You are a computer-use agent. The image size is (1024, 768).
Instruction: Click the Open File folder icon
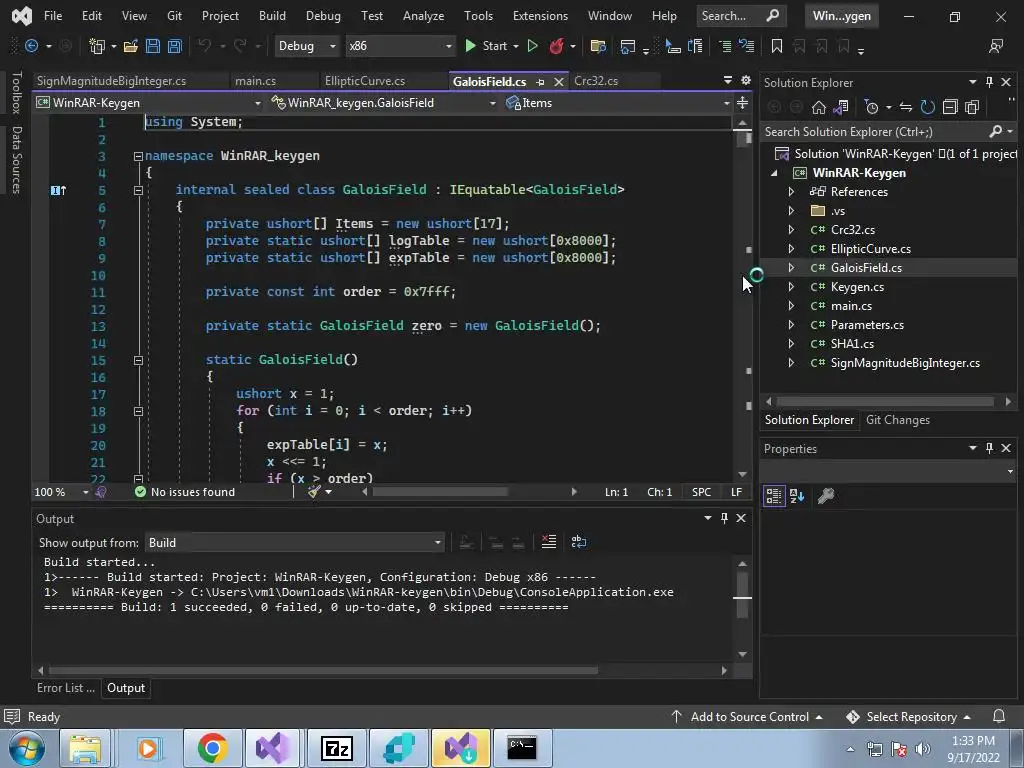pos(131,46)
